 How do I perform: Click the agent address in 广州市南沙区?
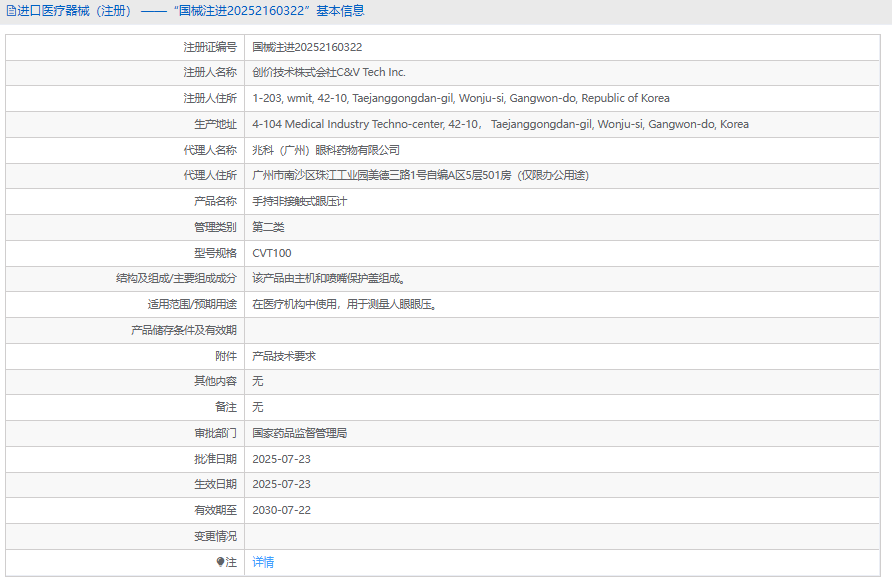tap(420, 176)
